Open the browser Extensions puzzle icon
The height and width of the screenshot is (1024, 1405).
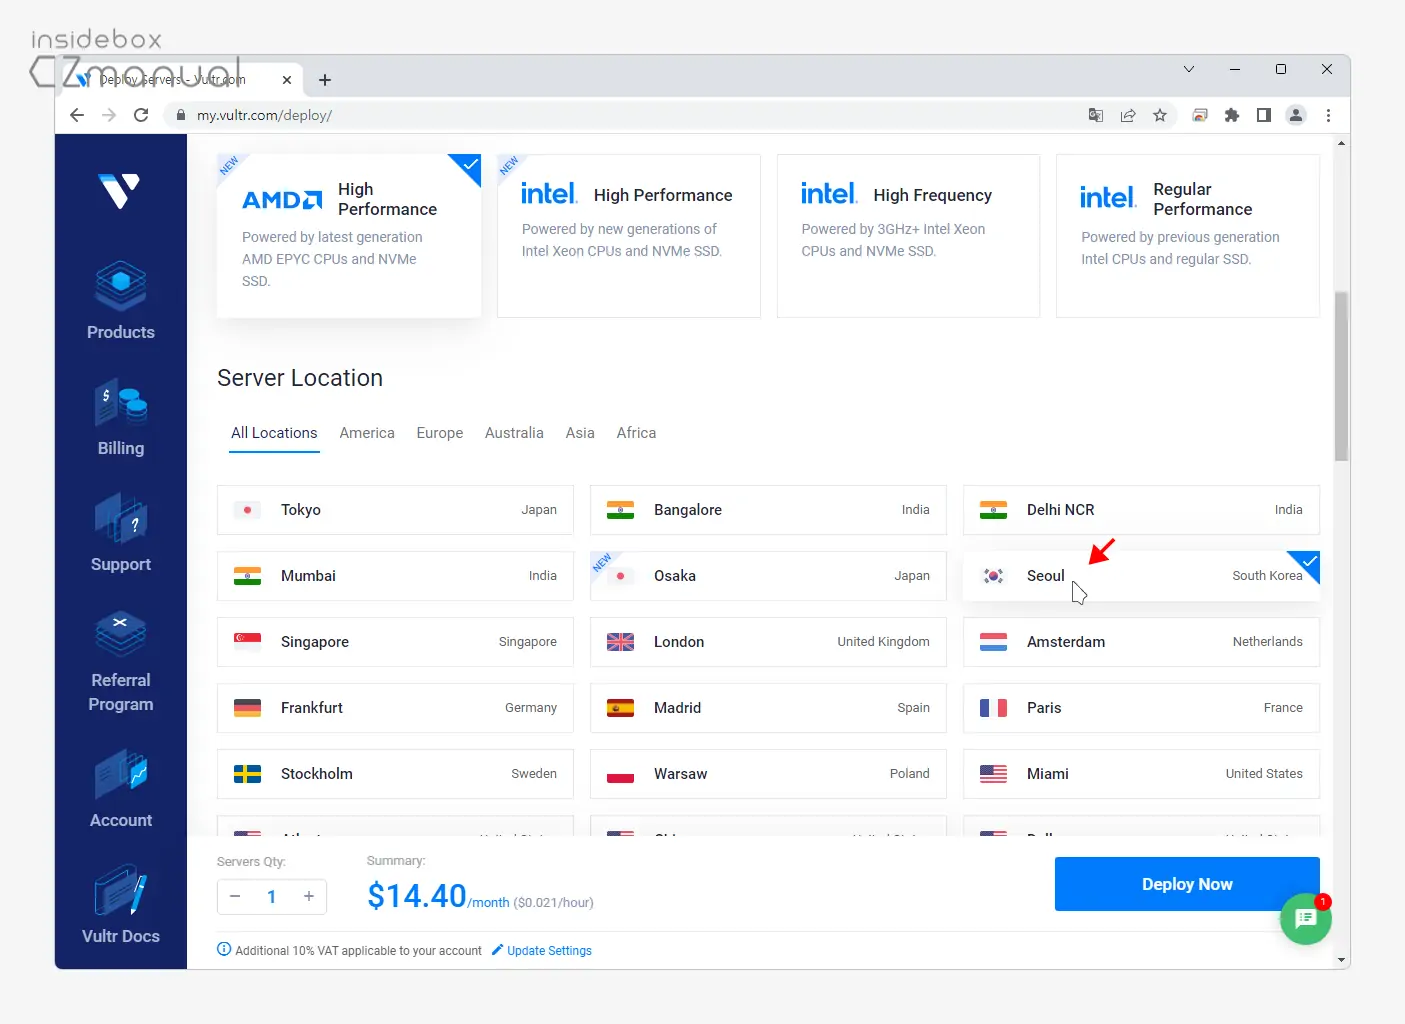(1232, 115)
